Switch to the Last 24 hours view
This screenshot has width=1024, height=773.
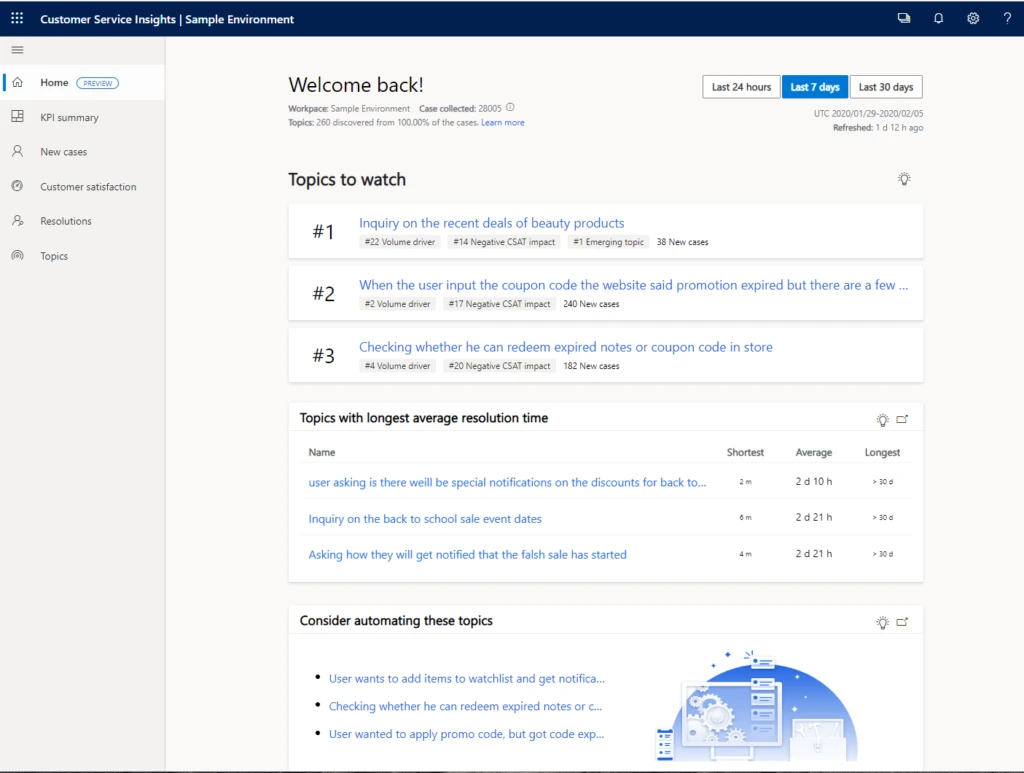(741, 87)
